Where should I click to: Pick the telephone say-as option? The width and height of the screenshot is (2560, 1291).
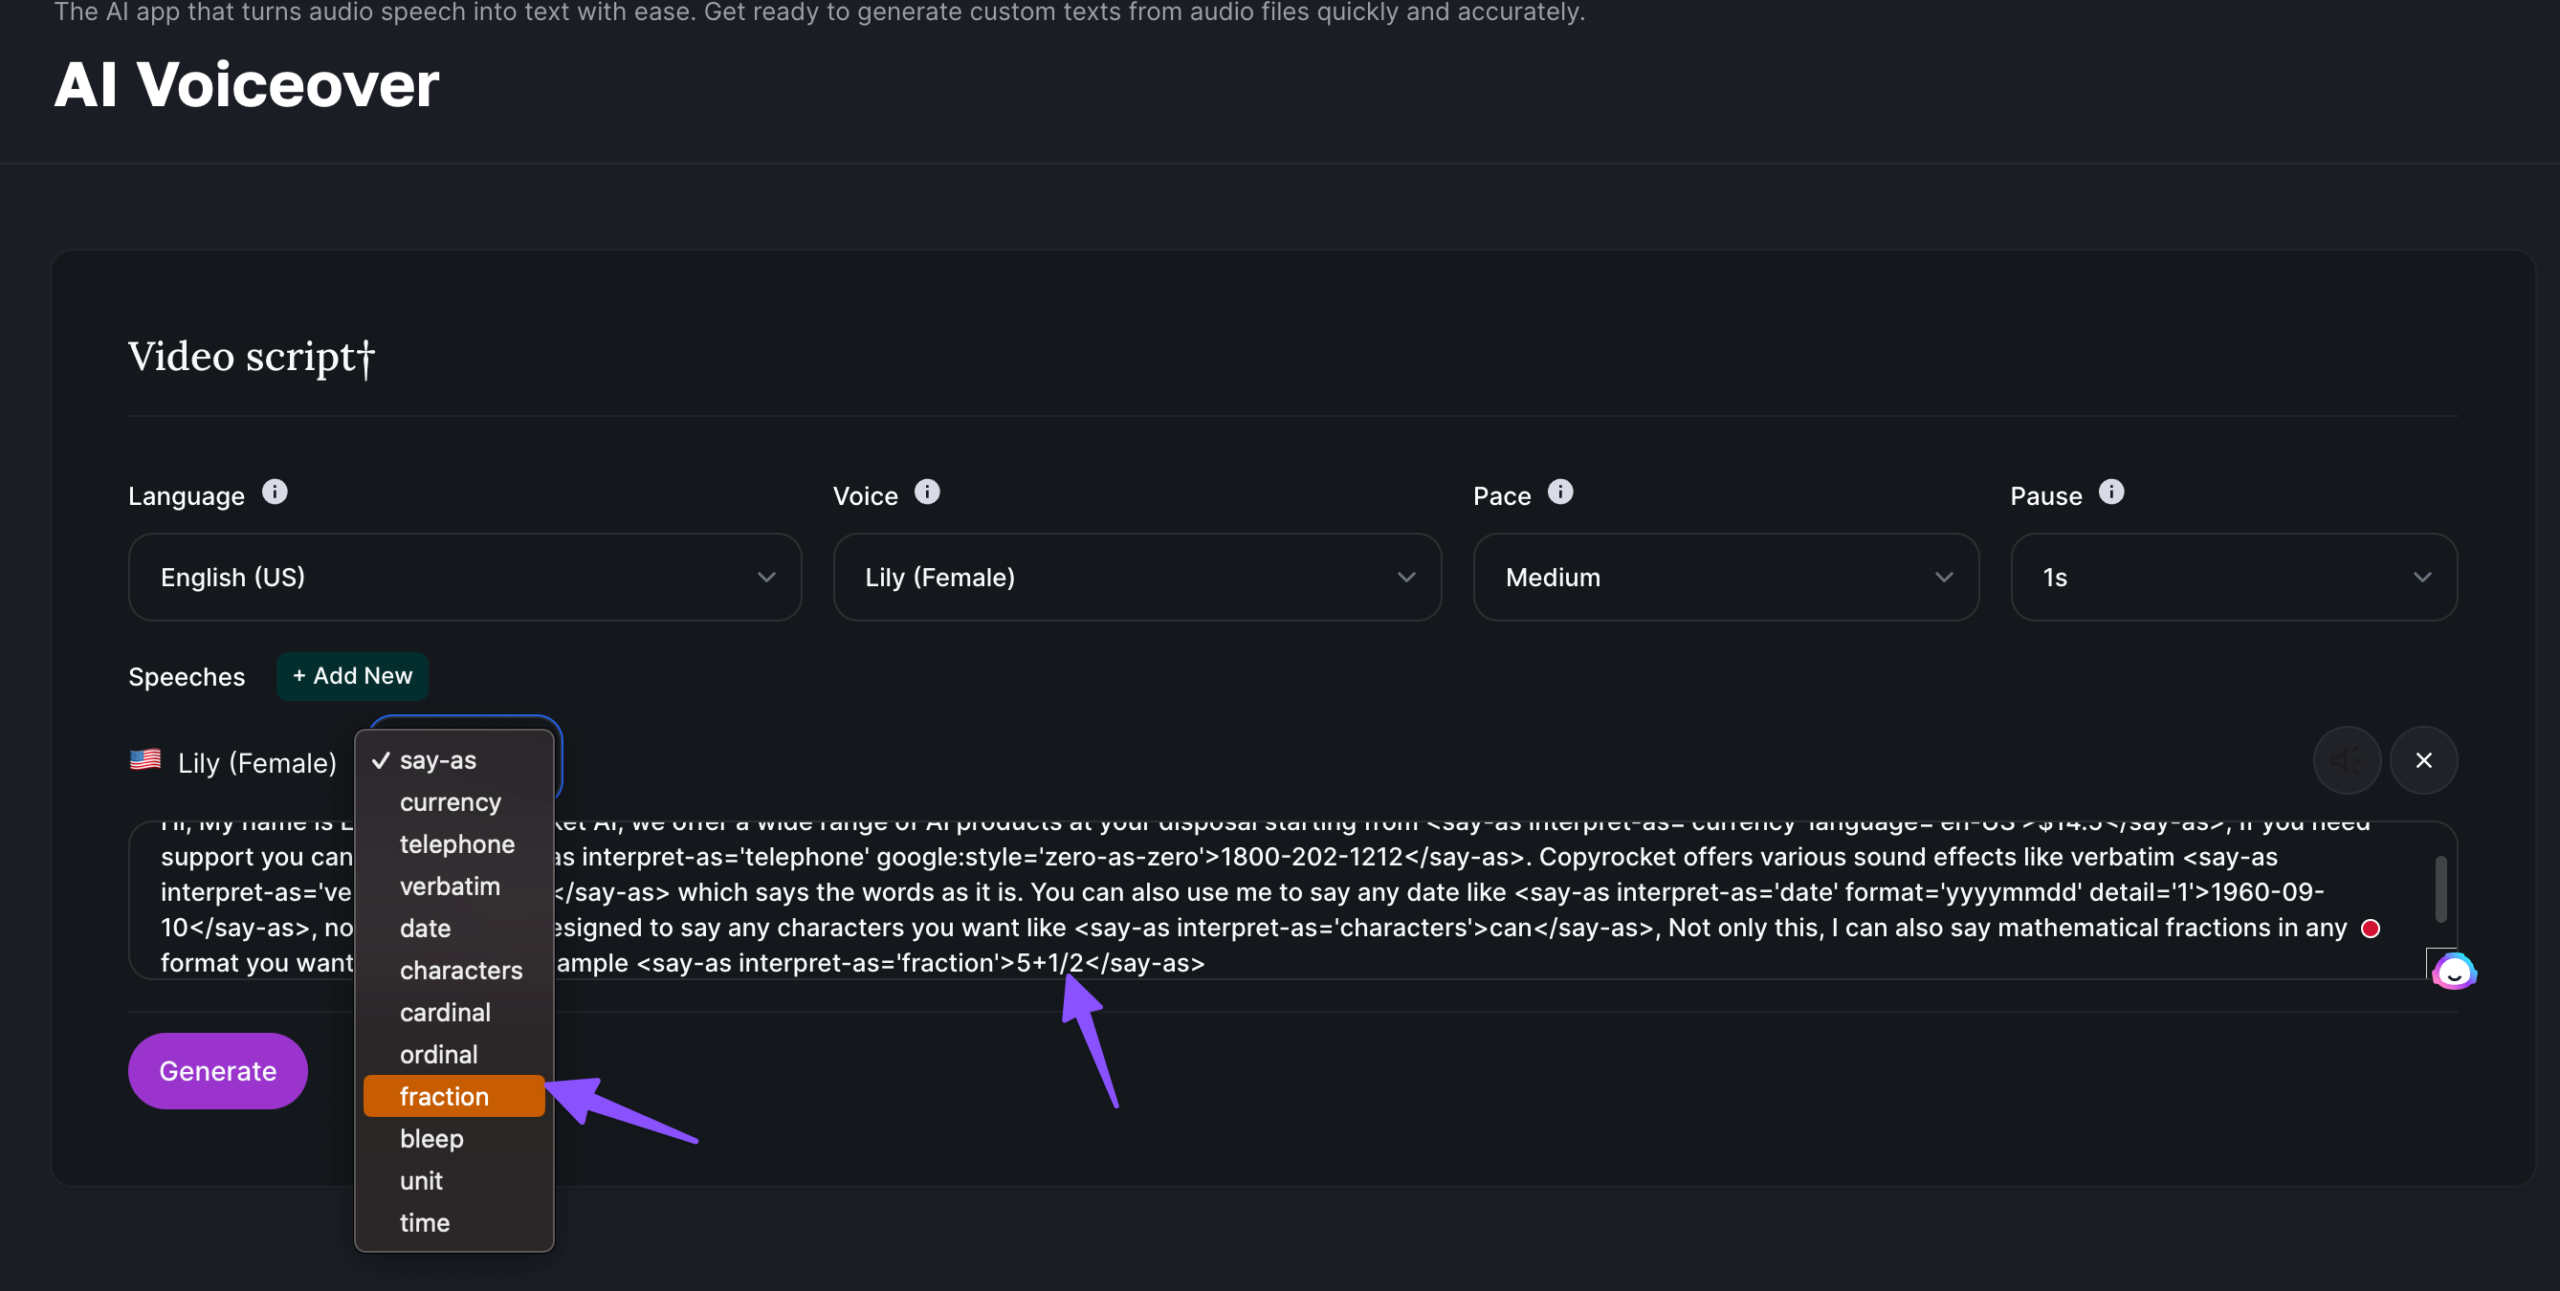(x=457, y=844)
